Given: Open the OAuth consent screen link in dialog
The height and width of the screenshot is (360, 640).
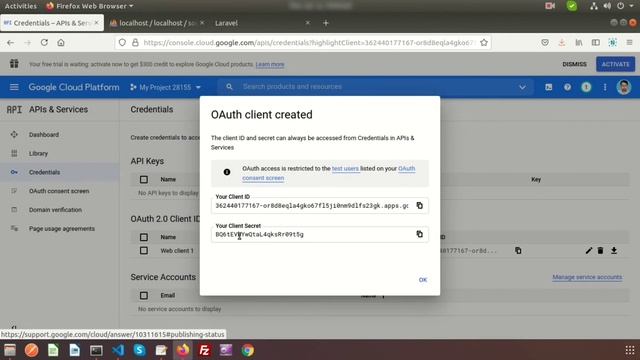Looking at the screenshot, I should [329, 173].
